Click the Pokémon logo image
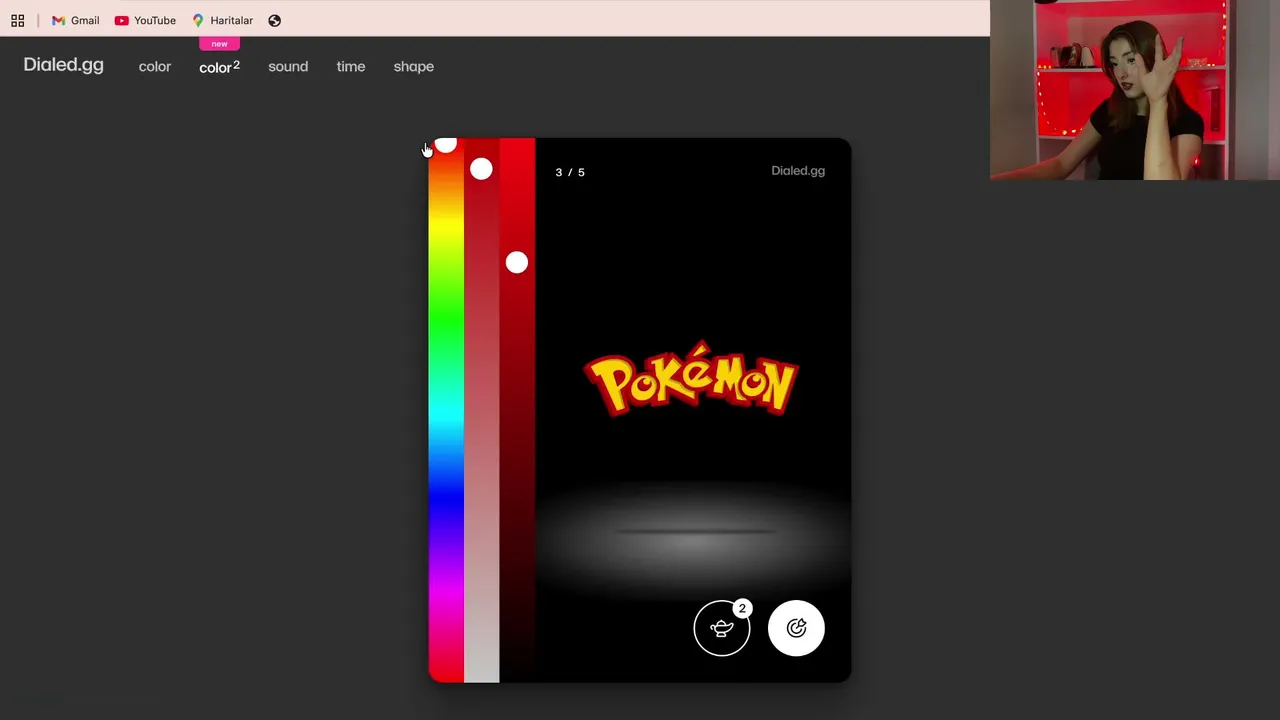 click(691, 380)
